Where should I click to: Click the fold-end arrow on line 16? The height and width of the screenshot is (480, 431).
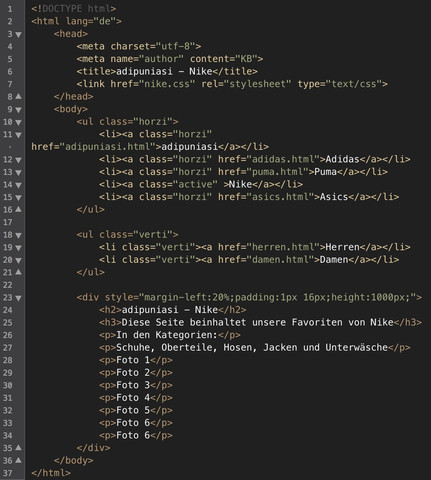18,210
